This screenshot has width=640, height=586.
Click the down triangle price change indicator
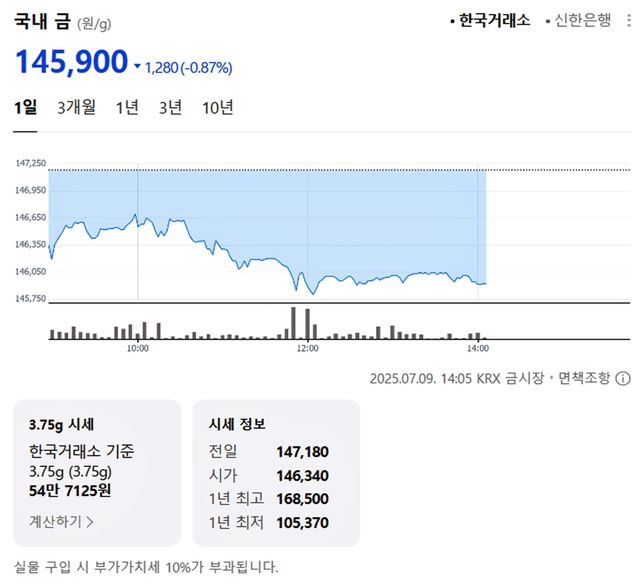click(137, 67)
